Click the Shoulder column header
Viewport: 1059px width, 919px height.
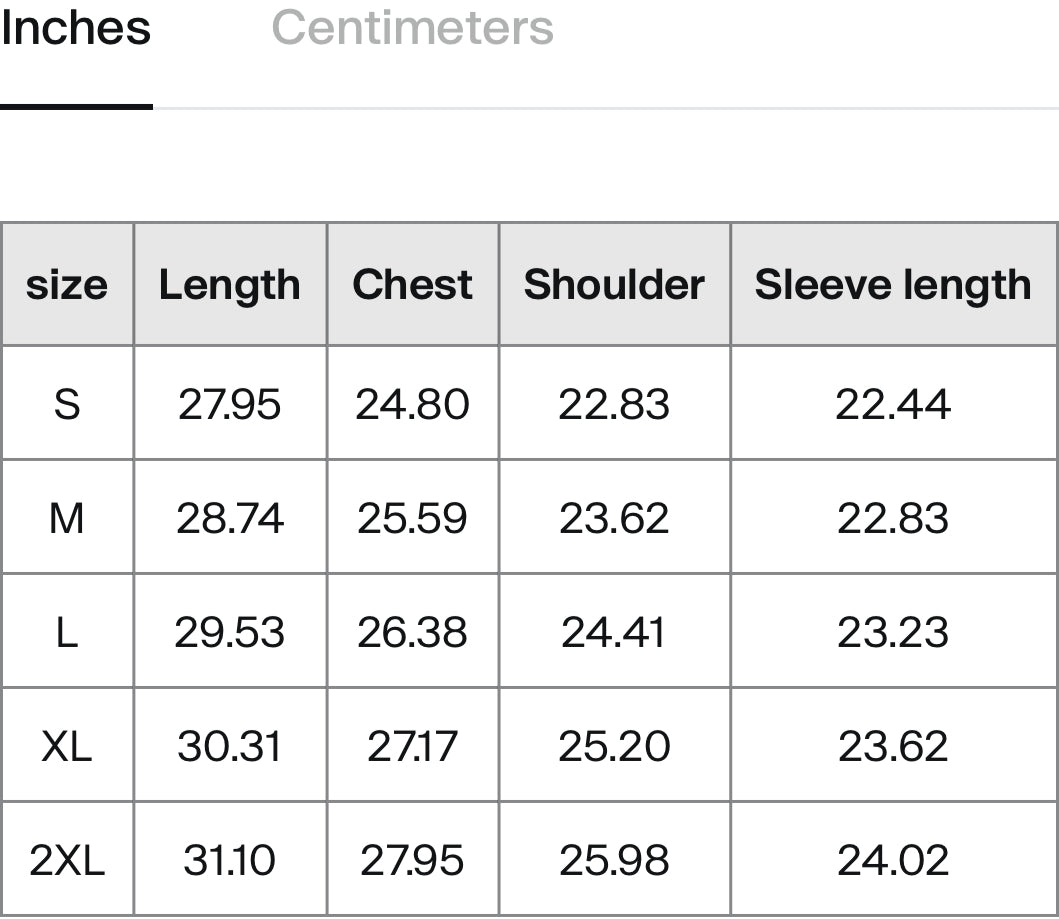pyautogui.click(x=614, y=284)
